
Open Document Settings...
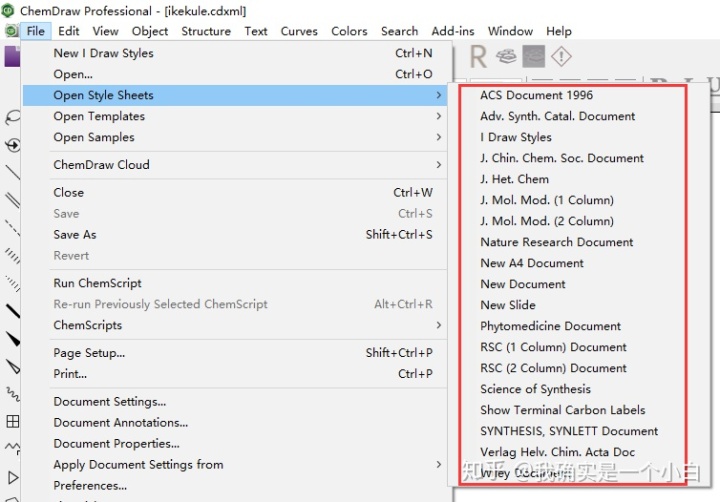(x=235, y=401)
